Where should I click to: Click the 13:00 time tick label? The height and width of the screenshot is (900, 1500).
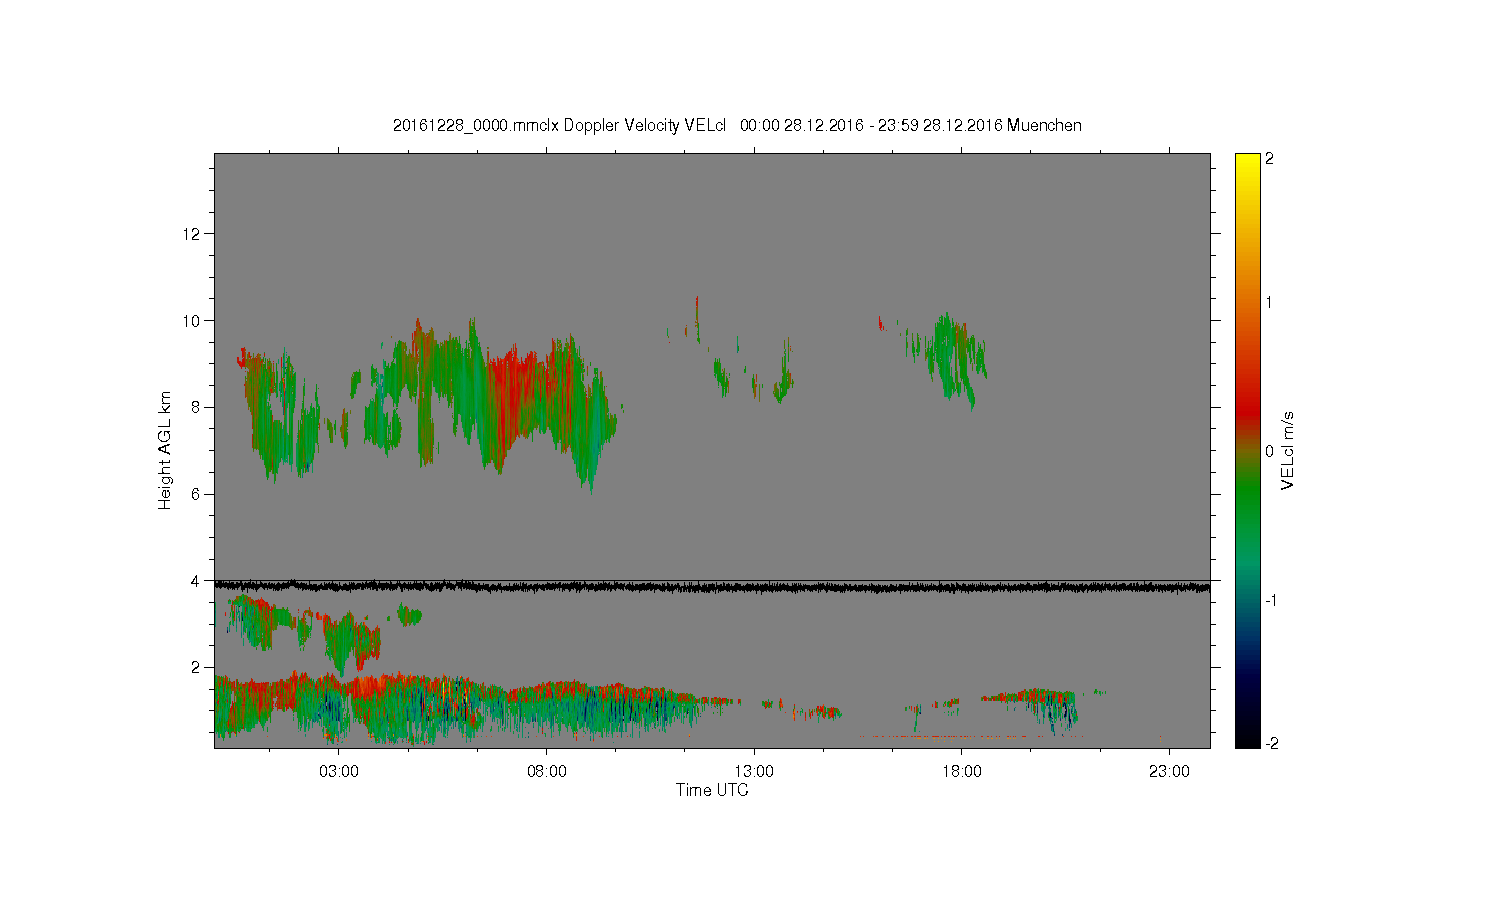pyautogui.click(x=754, y=772)
